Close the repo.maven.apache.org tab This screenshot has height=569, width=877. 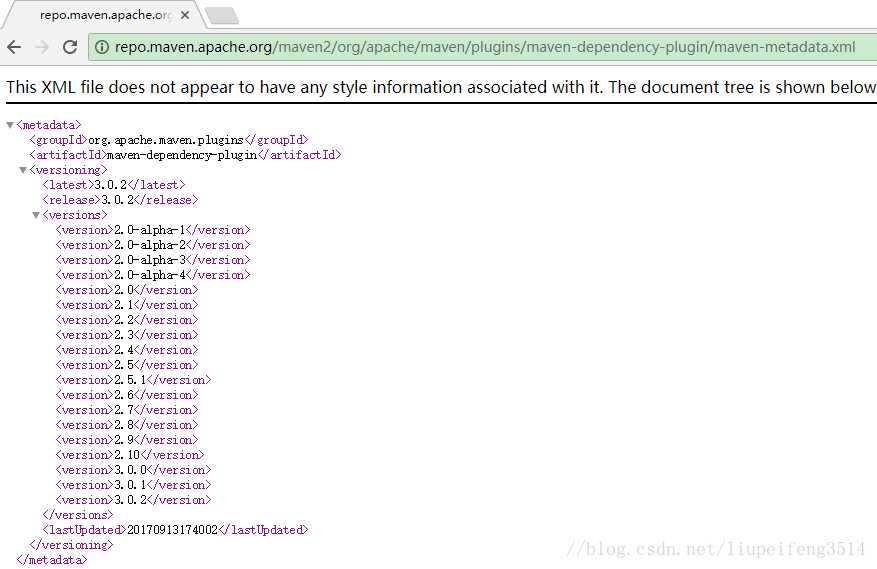(185, 15)
